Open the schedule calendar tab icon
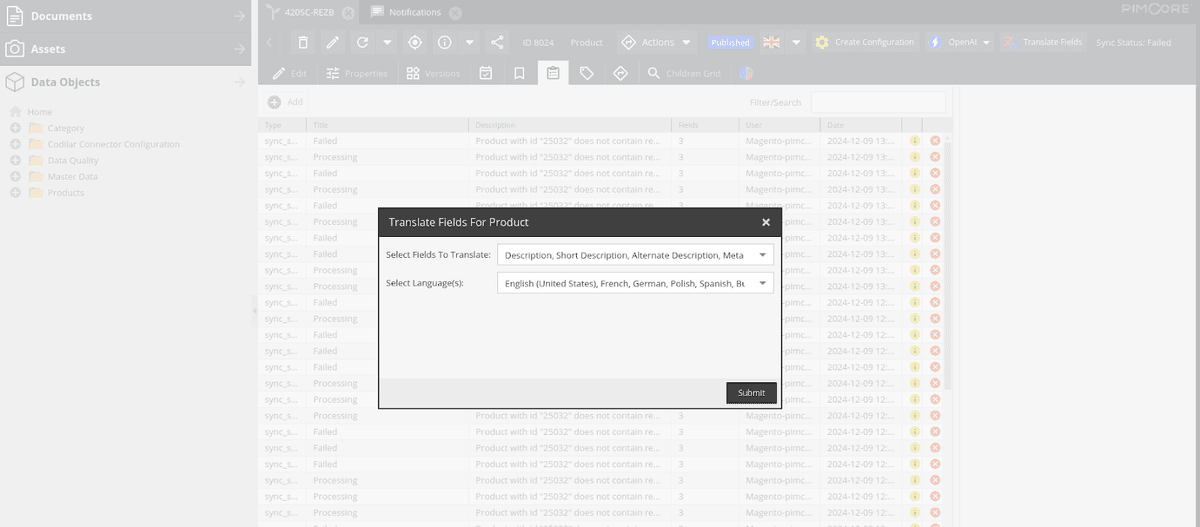 [485, 73]
